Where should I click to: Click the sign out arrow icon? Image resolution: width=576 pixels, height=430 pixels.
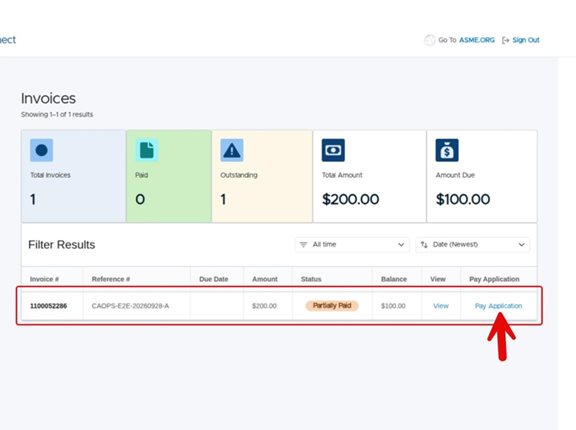[x=506, y=40]
